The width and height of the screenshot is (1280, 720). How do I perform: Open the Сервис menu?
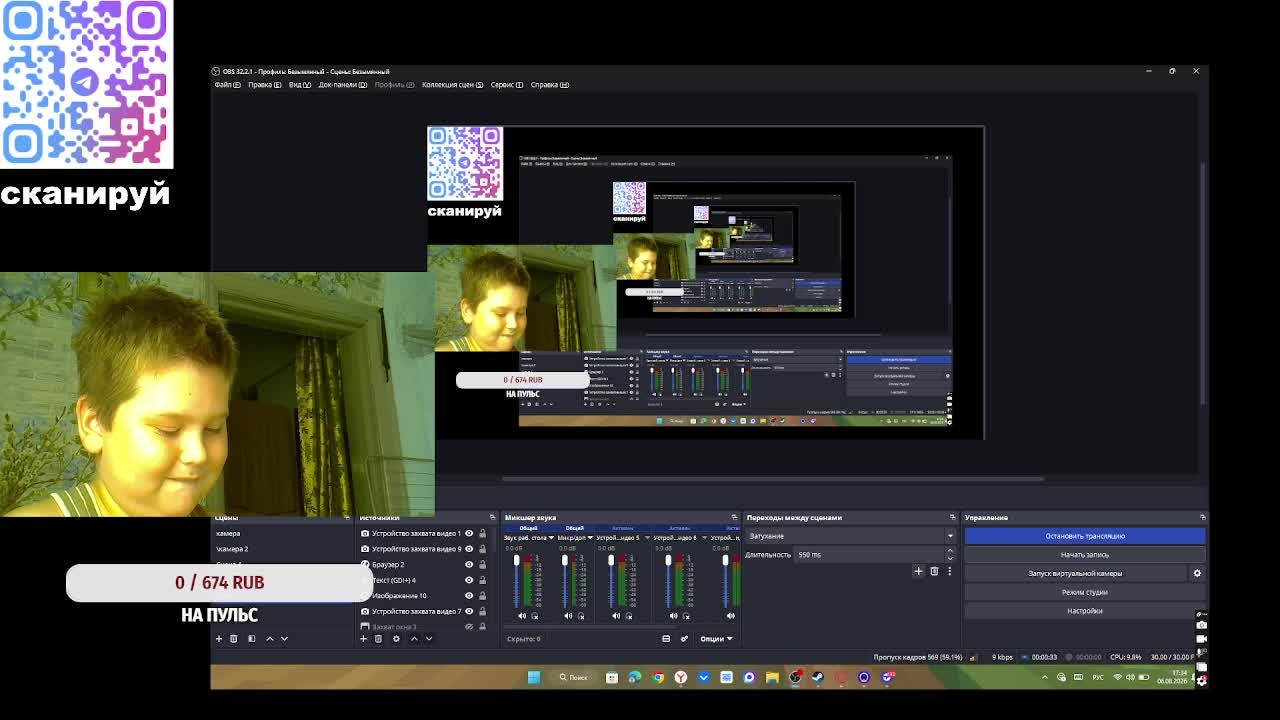507,85
